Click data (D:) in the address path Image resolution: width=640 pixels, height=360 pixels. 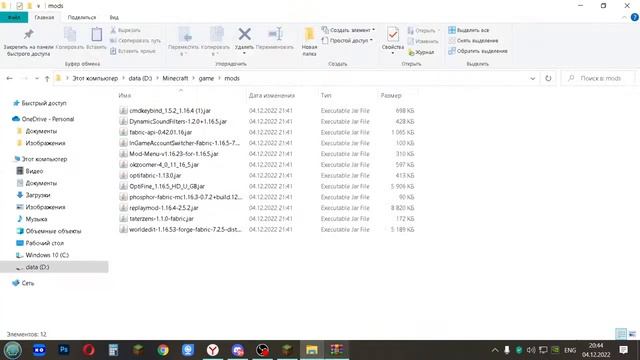140,78
